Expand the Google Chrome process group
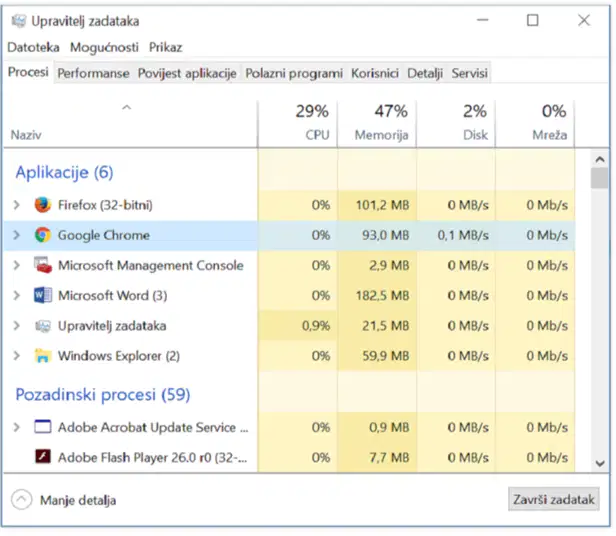The image size is (616, 536). 16,235
